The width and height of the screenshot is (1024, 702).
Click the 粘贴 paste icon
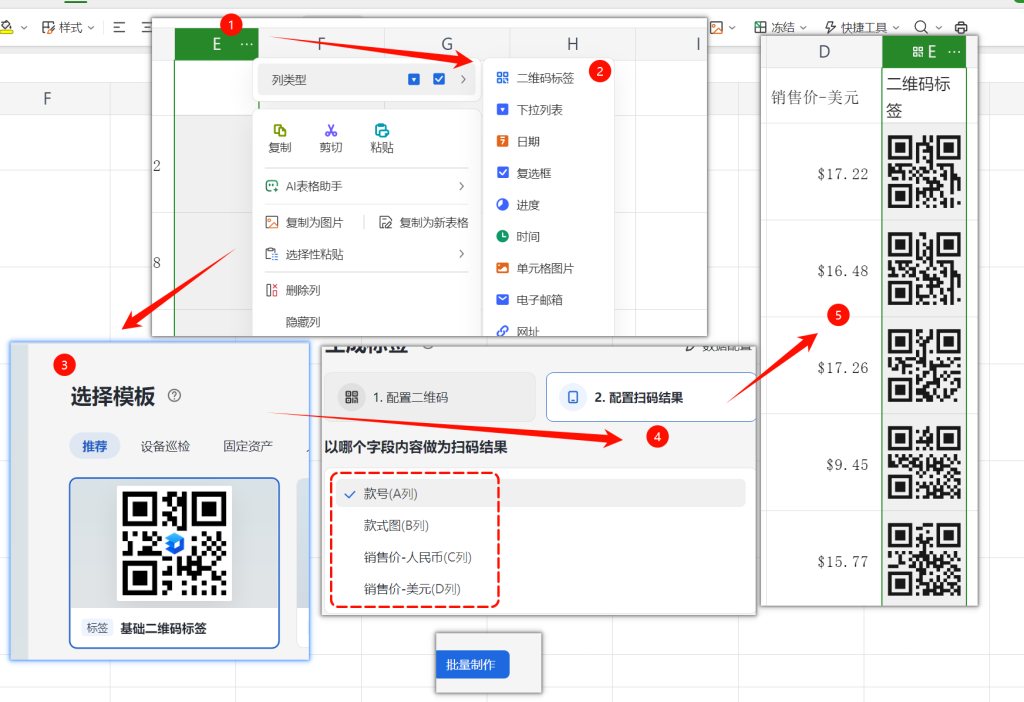[382, 131]
